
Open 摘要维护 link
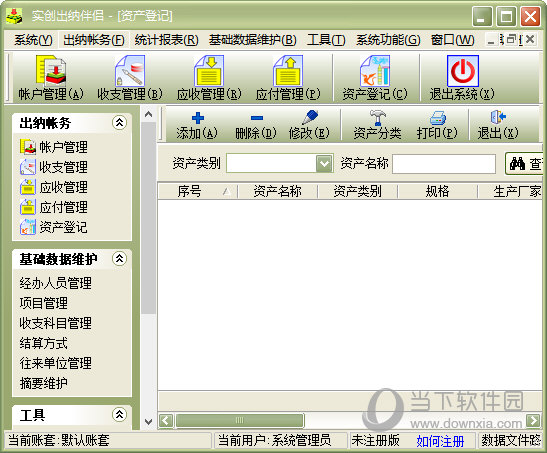pos(44,383)
